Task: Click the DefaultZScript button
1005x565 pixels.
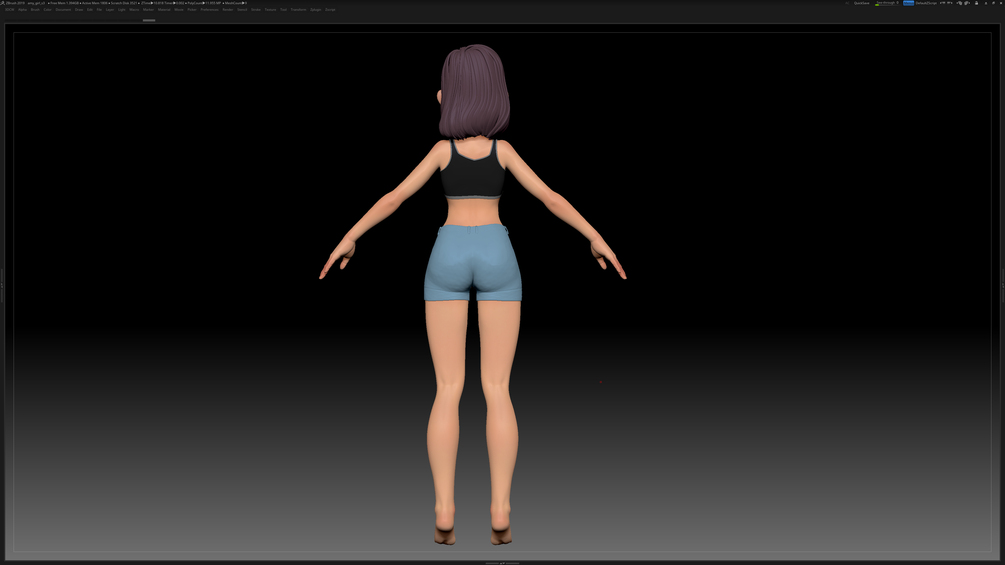Action: point(926,3)
